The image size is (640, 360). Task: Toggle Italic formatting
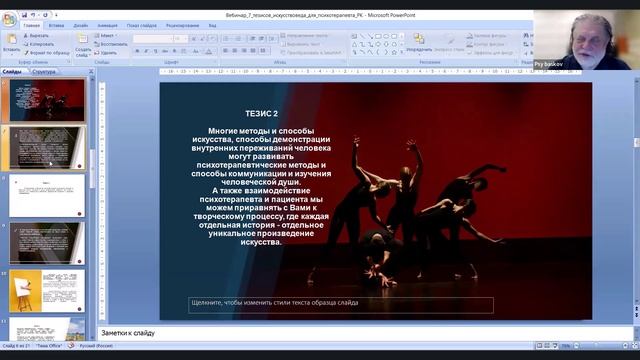tap(146, 51)
